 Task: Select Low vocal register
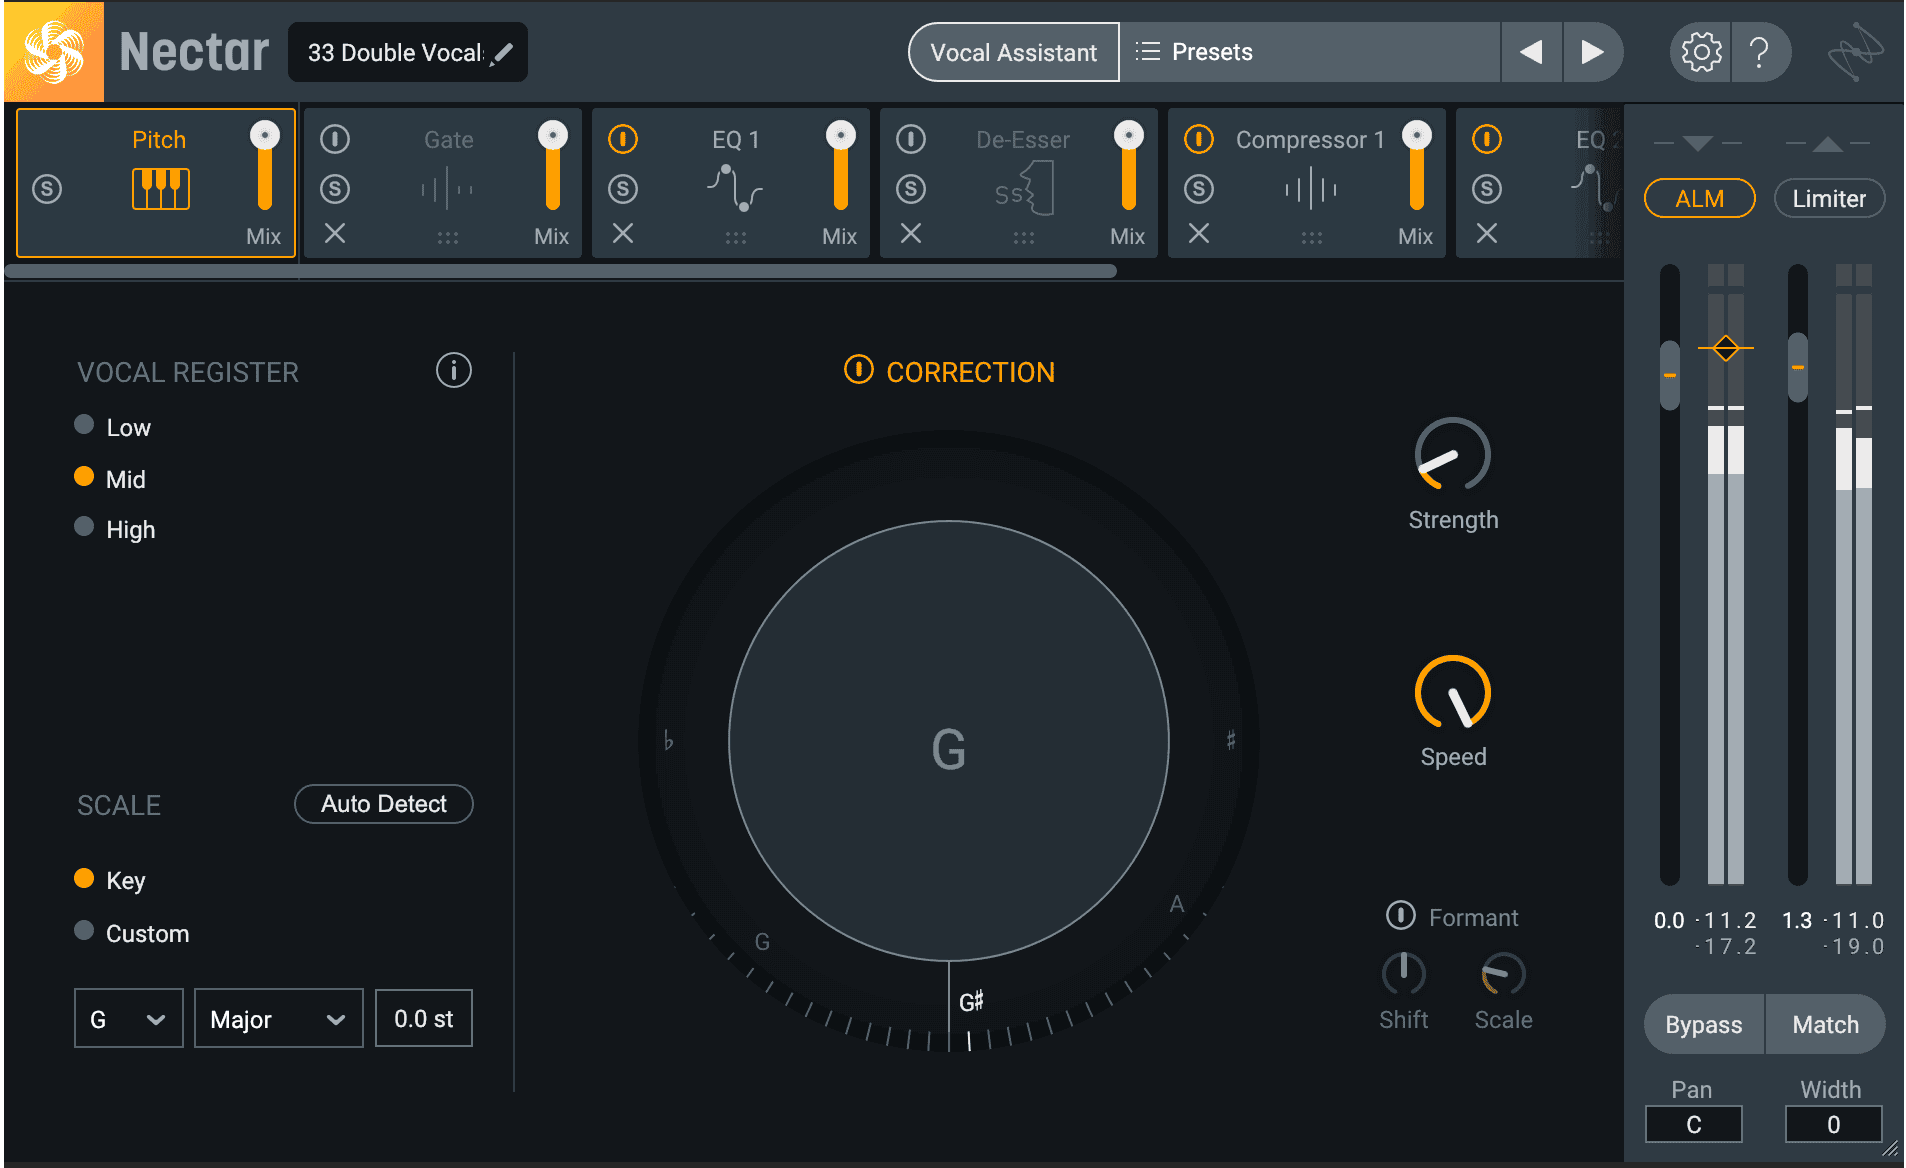pos(84,425)
